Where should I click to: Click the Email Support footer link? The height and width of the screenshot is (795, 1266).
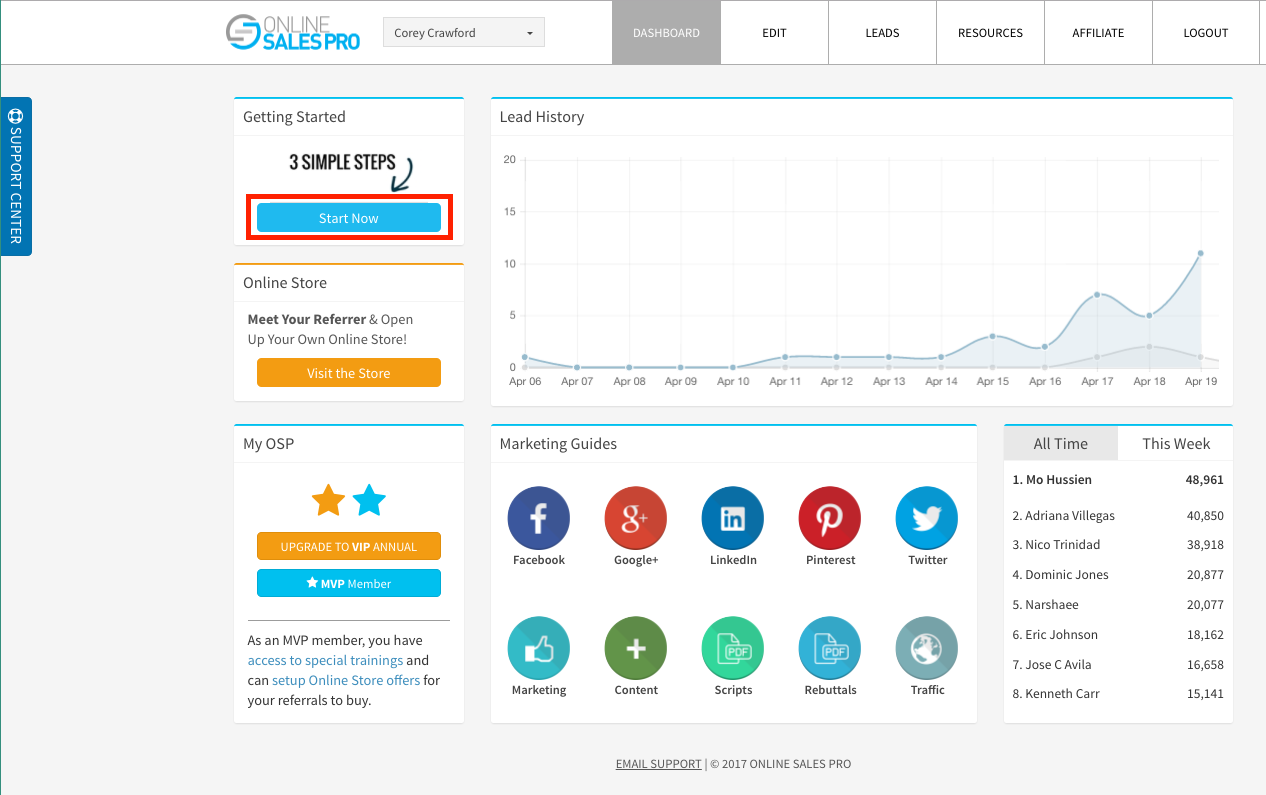point(659,764)
